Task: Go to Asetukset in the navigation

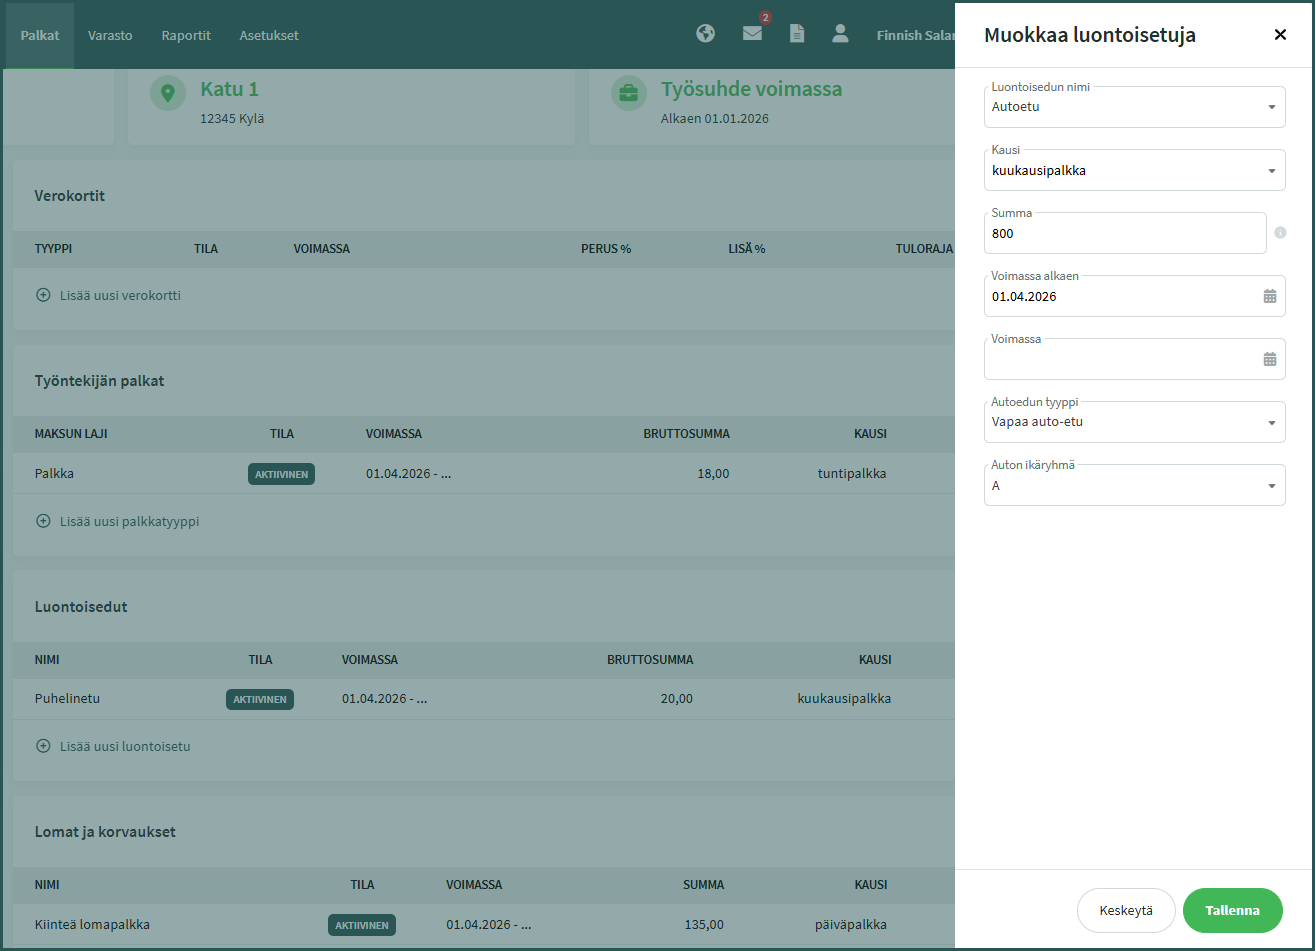Action: tap(269, 35)
